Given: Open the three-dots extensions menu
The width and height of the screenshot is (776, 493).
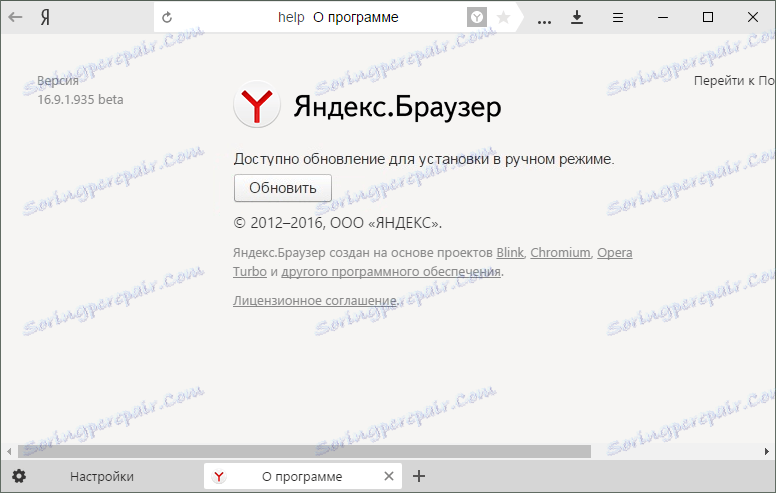Looking at the screenshot, I should [x=544, y=22].
